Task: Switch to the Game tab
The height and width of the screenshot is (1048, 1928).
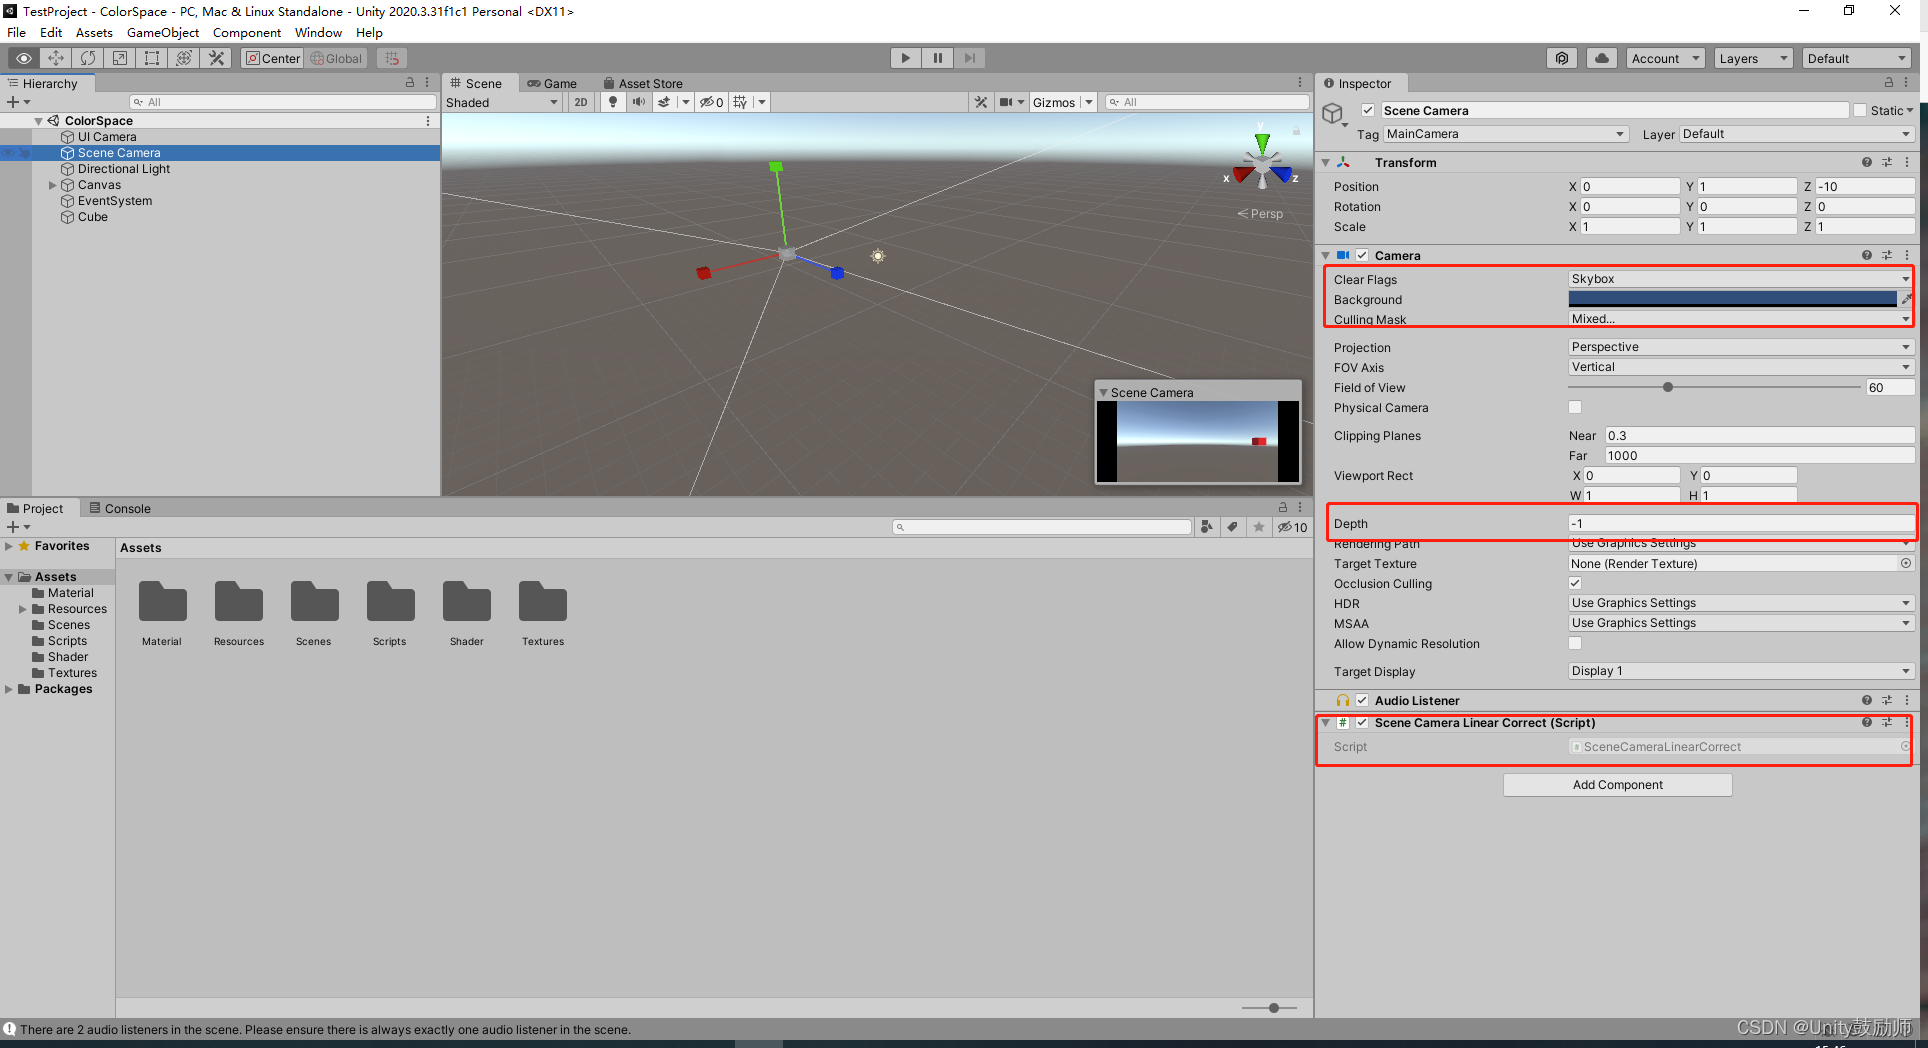Action: 552,83
